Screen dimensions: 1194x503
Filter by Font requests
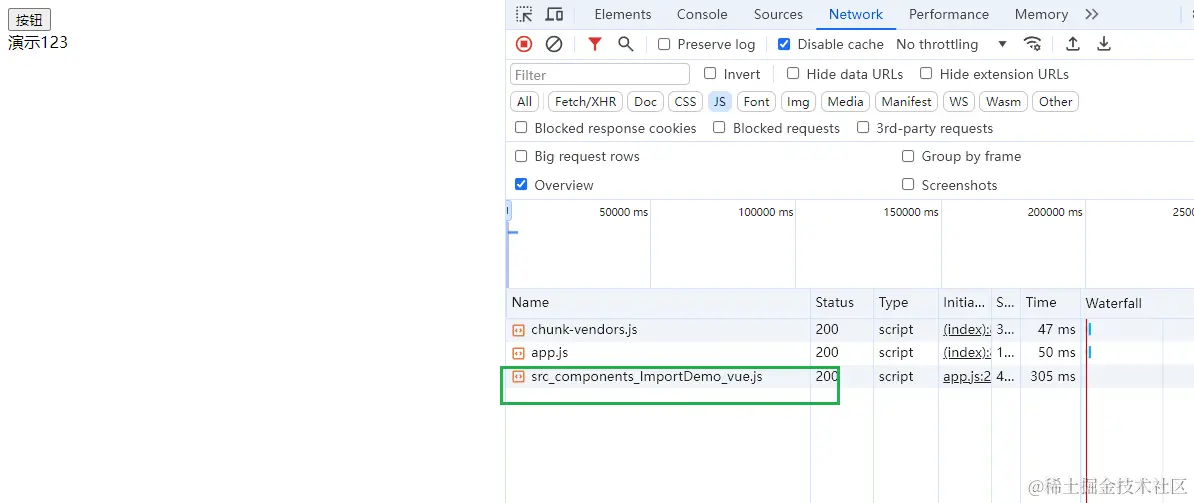[757, 102]
